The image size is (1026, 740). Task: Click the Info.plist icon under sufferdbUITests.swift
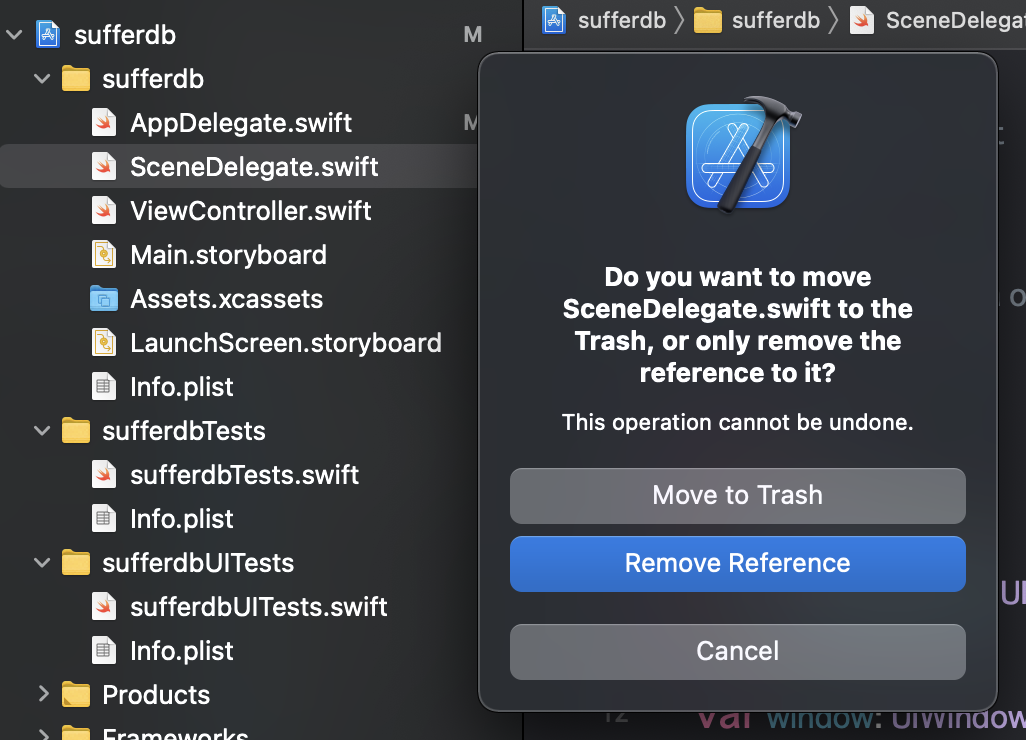click(x=103, y=650)
